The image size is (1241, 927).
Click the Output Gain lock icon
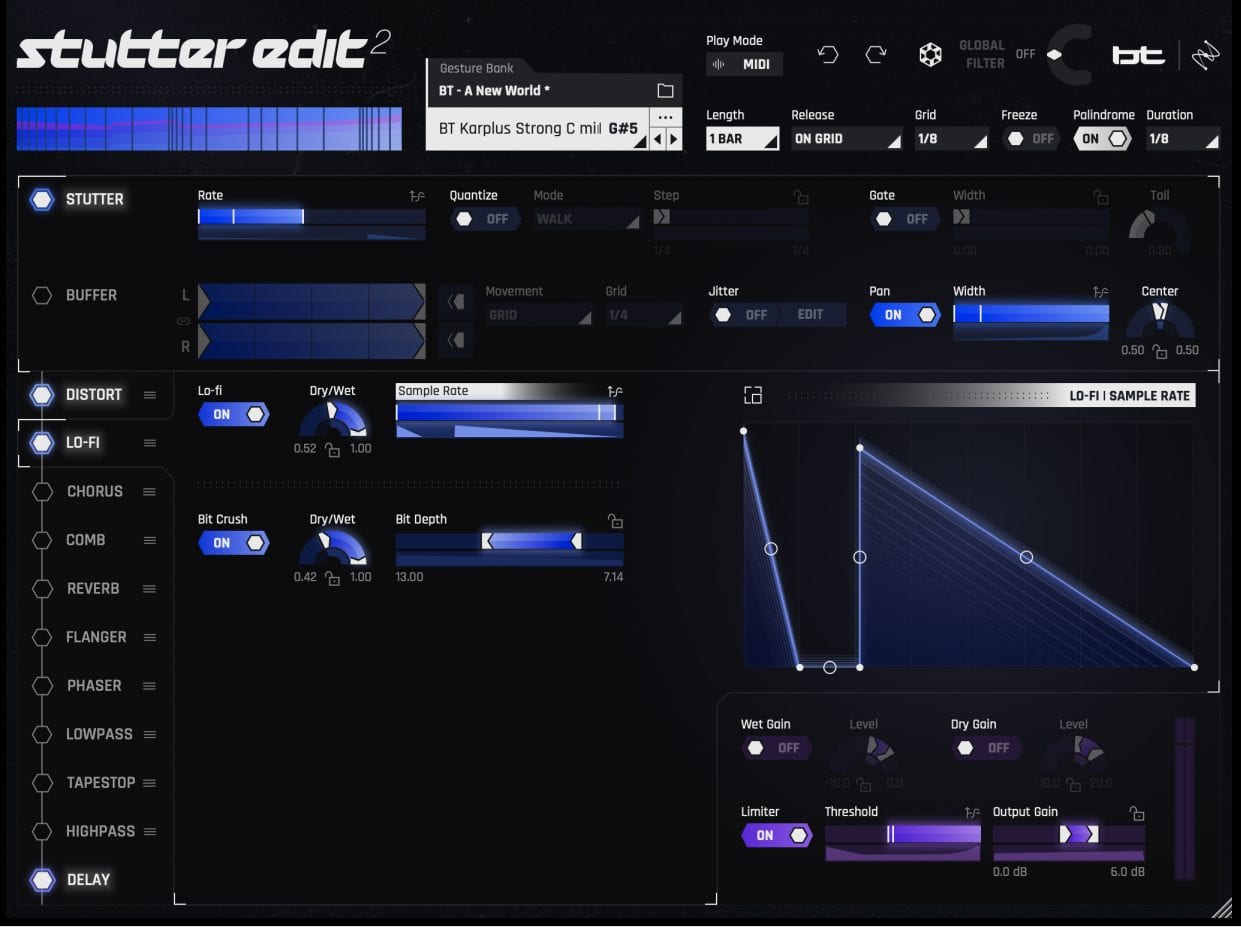pyautogui.click(x=1136, y=813)
